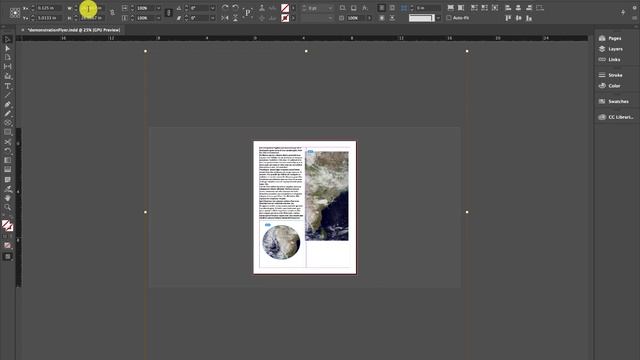Select the Selection tool arrow
Image resolution: width=640 pixels, height=360 pixels.
click(7, 39)
